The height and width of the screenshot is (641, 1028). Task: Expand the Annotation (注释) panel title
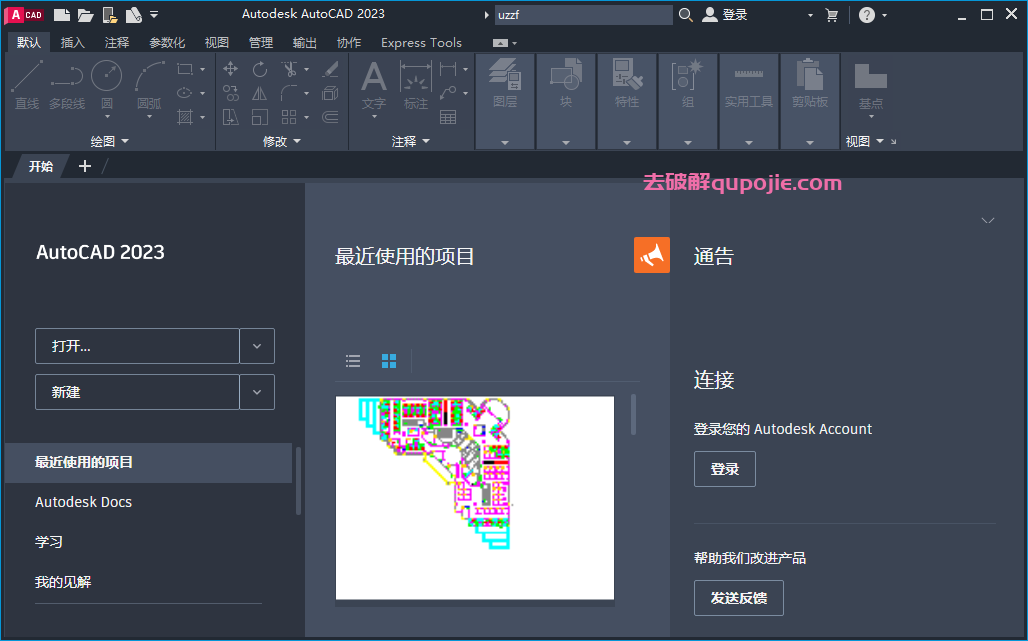point(410,141)
